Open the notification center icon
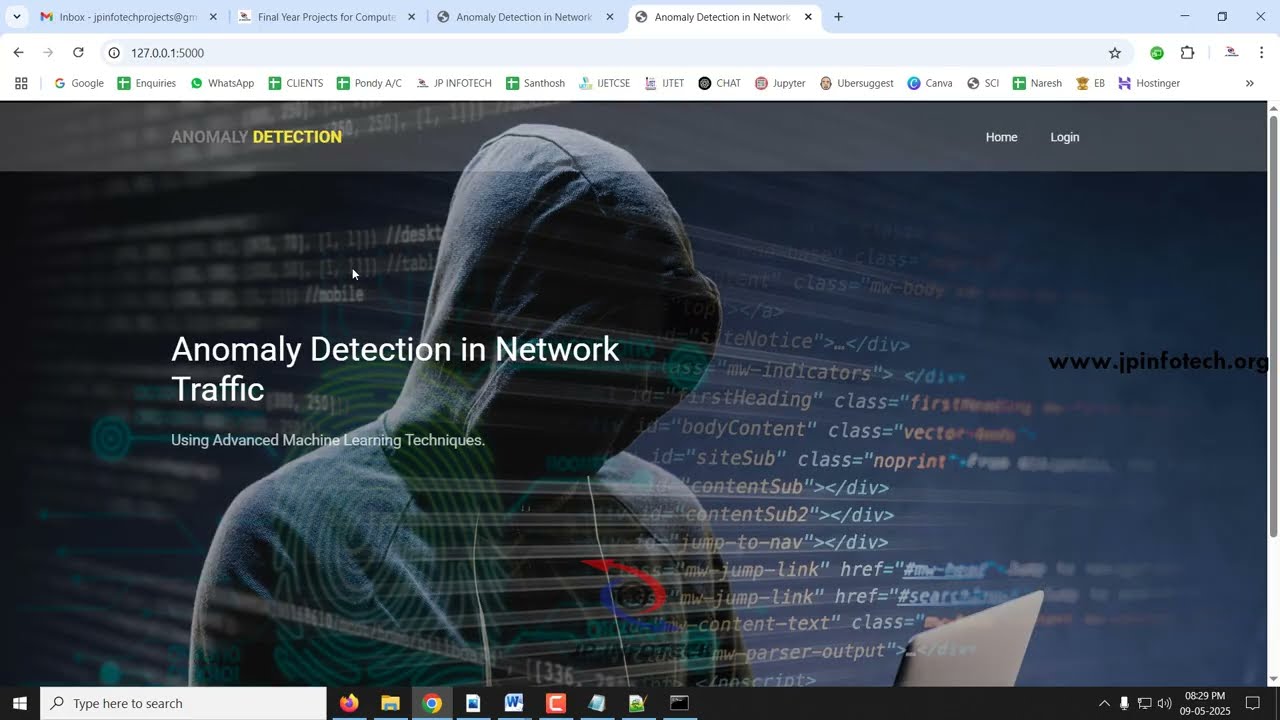 [x=1252, y=703]
